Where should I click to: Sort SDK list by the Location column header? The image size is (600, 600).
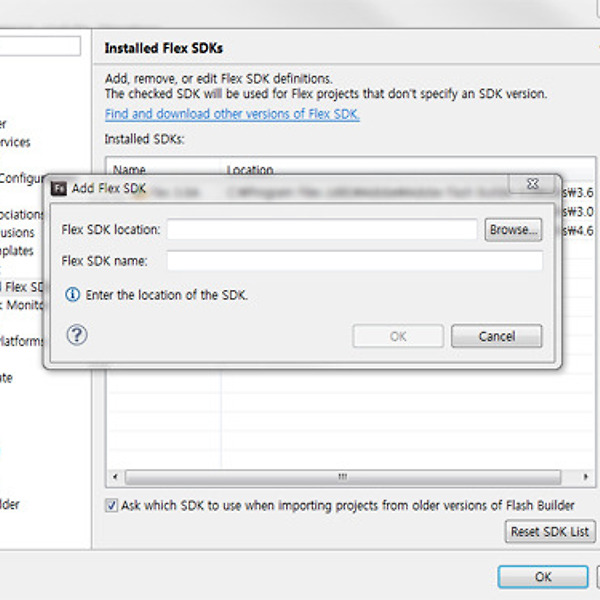tap(250, 170)
